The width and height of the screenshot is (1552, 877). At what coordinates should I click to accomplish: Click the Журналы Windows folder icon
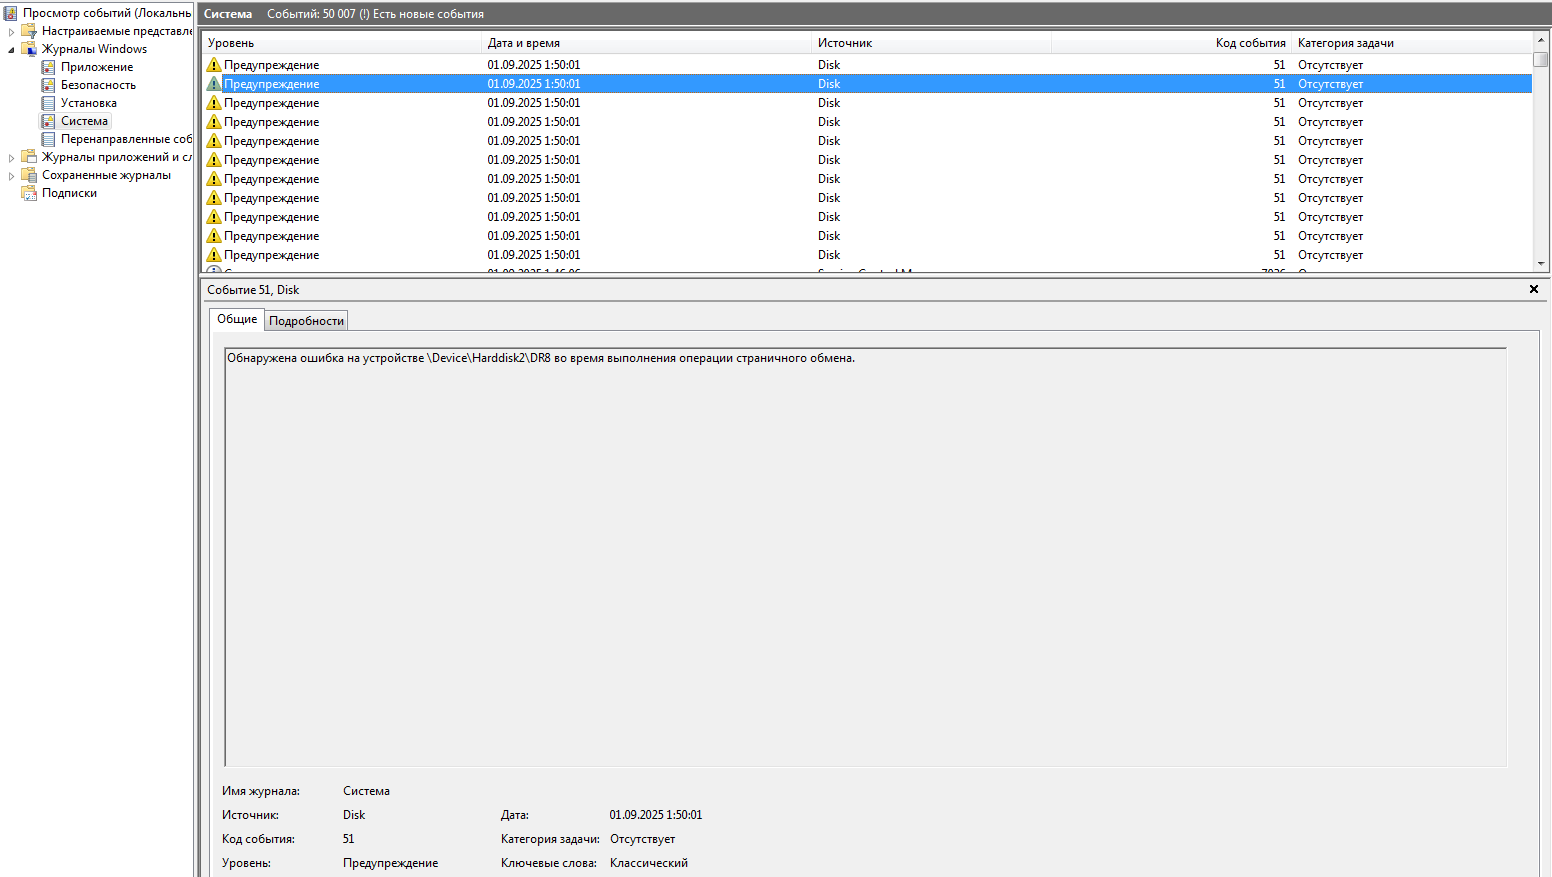pos(29,49)
